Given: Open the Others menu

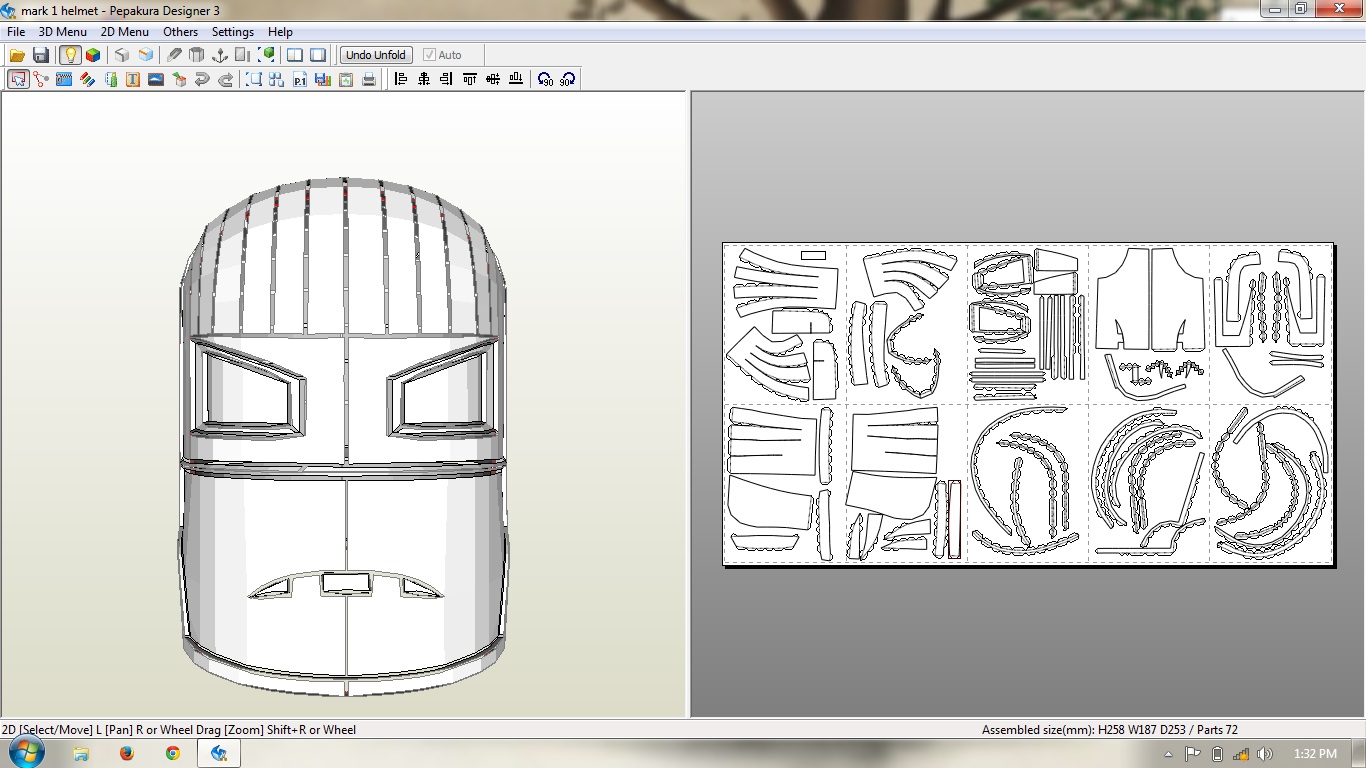Looking at the screenshot, I should pyautogui.click(x=181, y=32).
